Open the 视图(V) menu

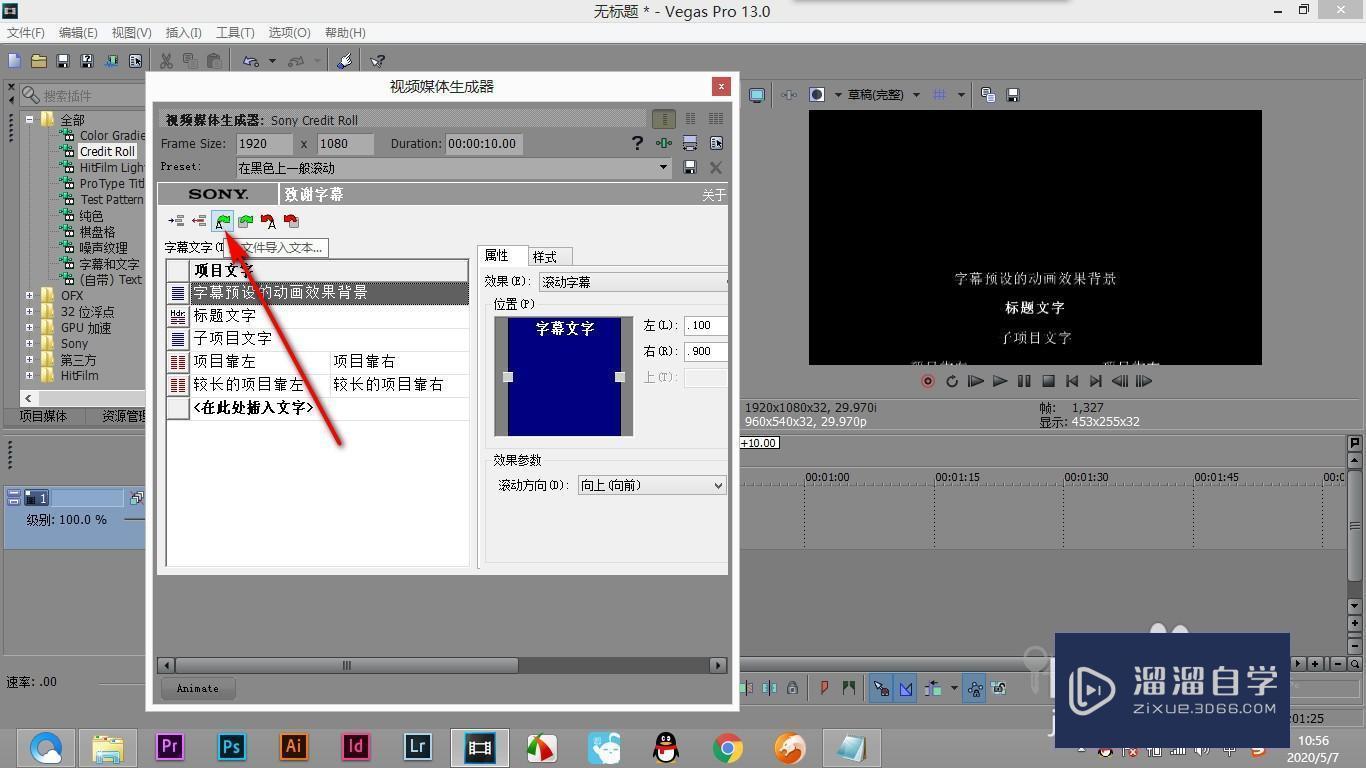point(131,32)
